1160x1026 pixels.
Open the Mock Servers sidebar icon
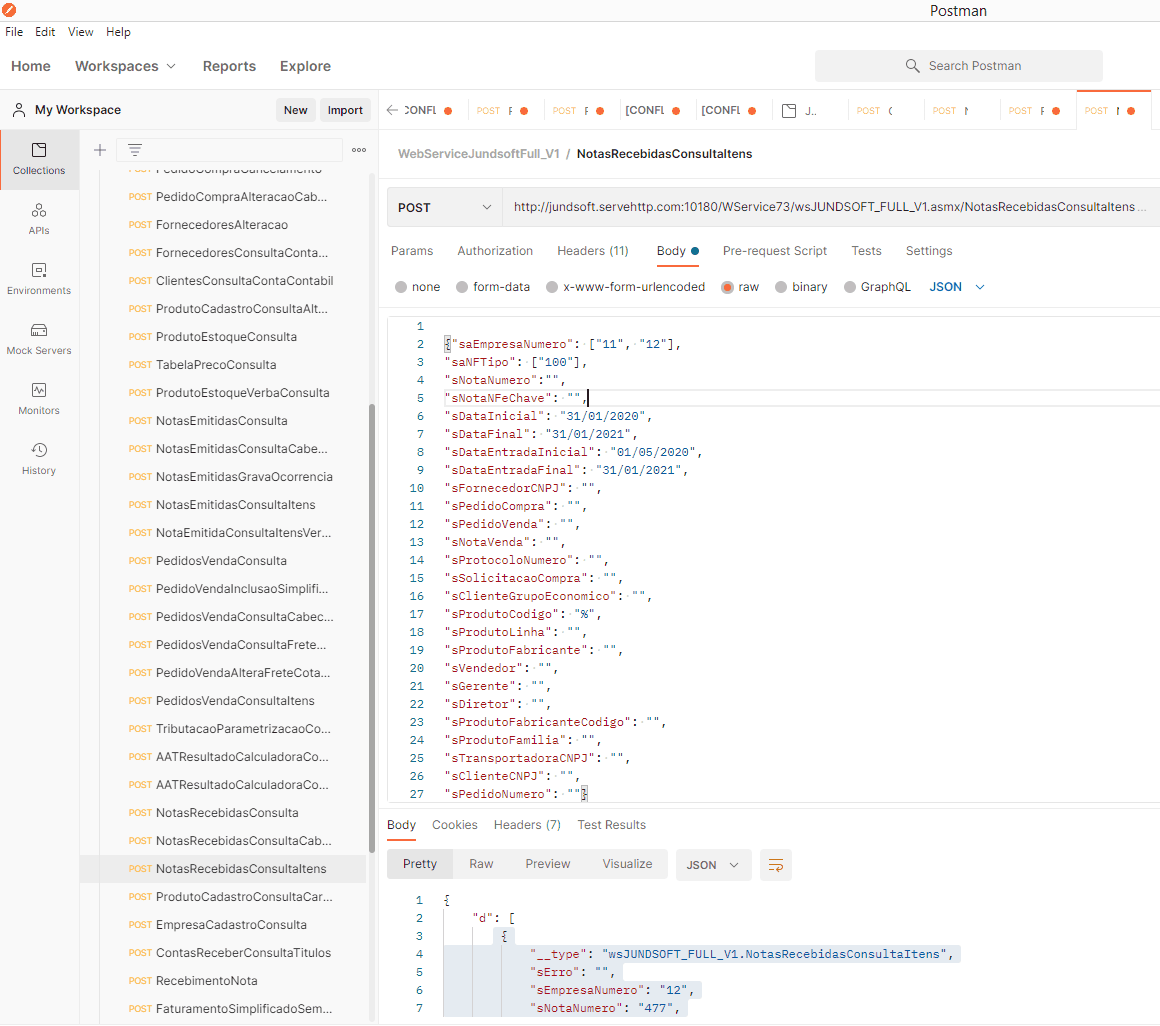39,339
